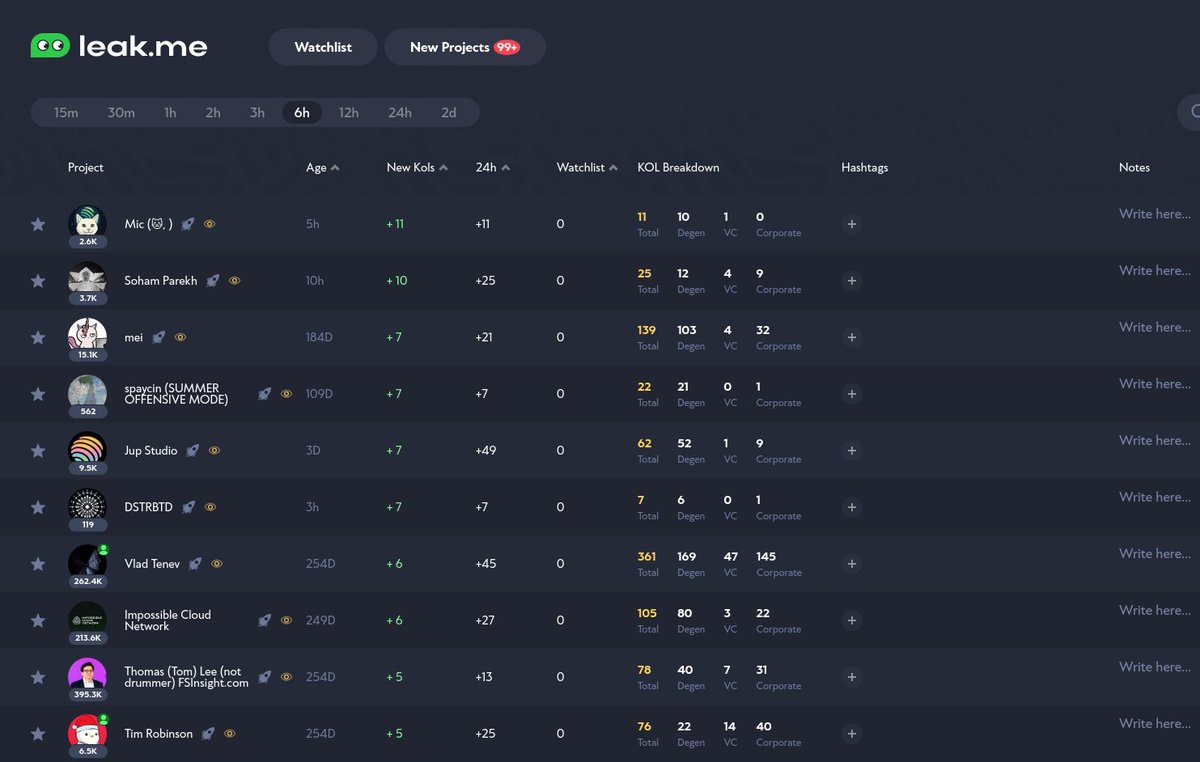Star the DSTRBTD row
Image resolution: width=1200 pixels, height=762 pixels.
[38, 507]
